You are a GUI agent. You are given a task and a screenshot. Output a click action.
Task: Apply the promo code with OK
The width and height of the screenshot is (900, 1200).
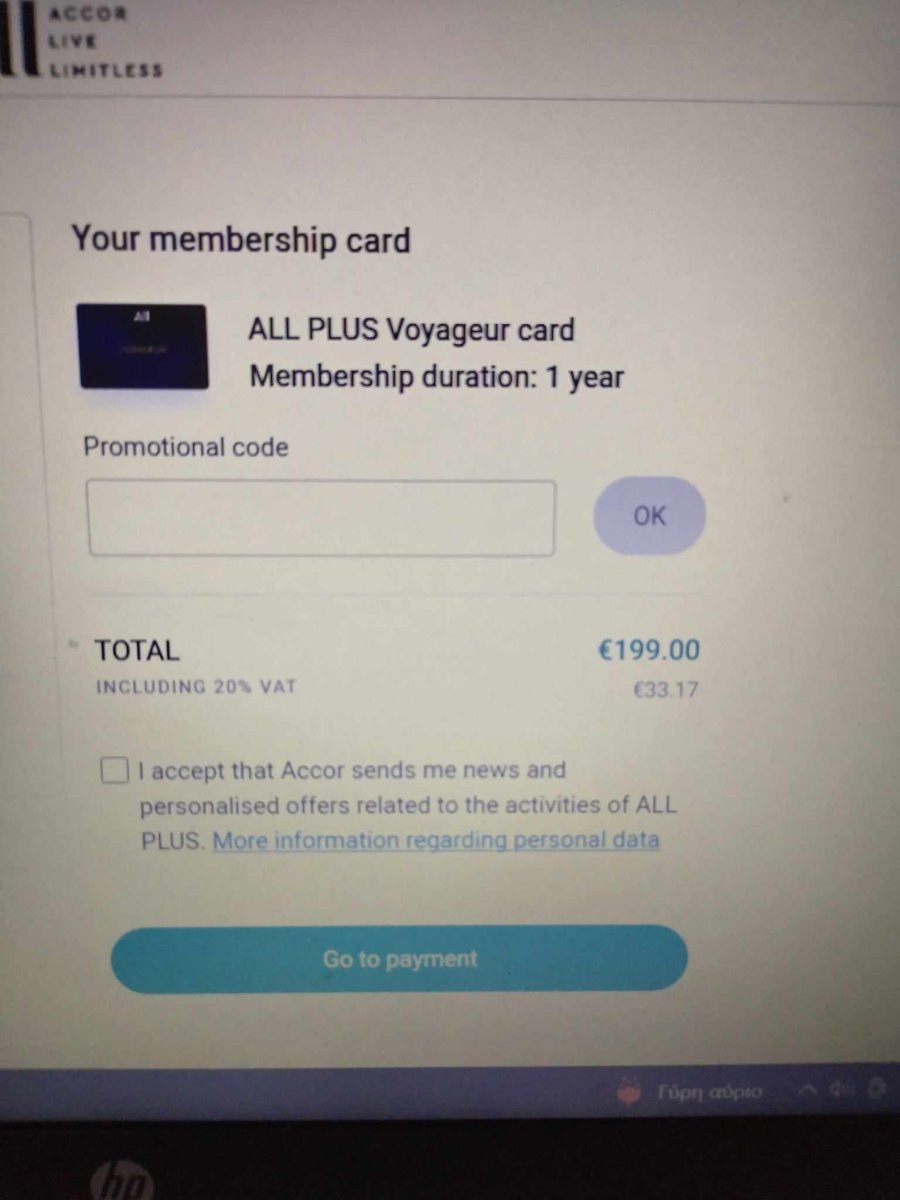coord(649,516)
